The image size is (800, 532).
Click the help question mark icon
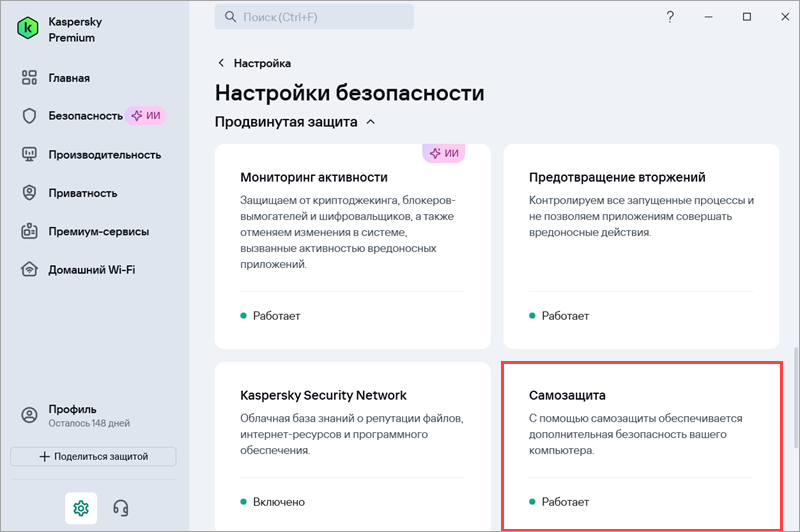[x=670, y=17]
